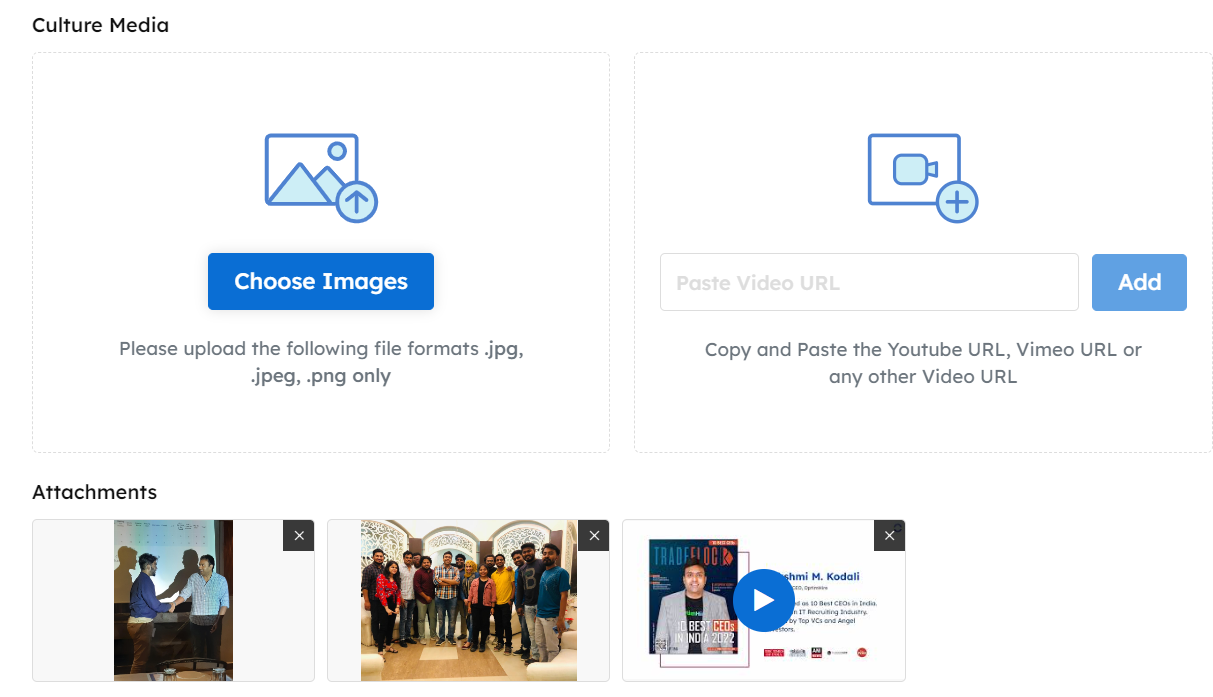The width and height of the screenshot is (1213, 697).
Task: Click the .jpg, .jpeg, .png format hint text
Action: click(x=321, y=362)
